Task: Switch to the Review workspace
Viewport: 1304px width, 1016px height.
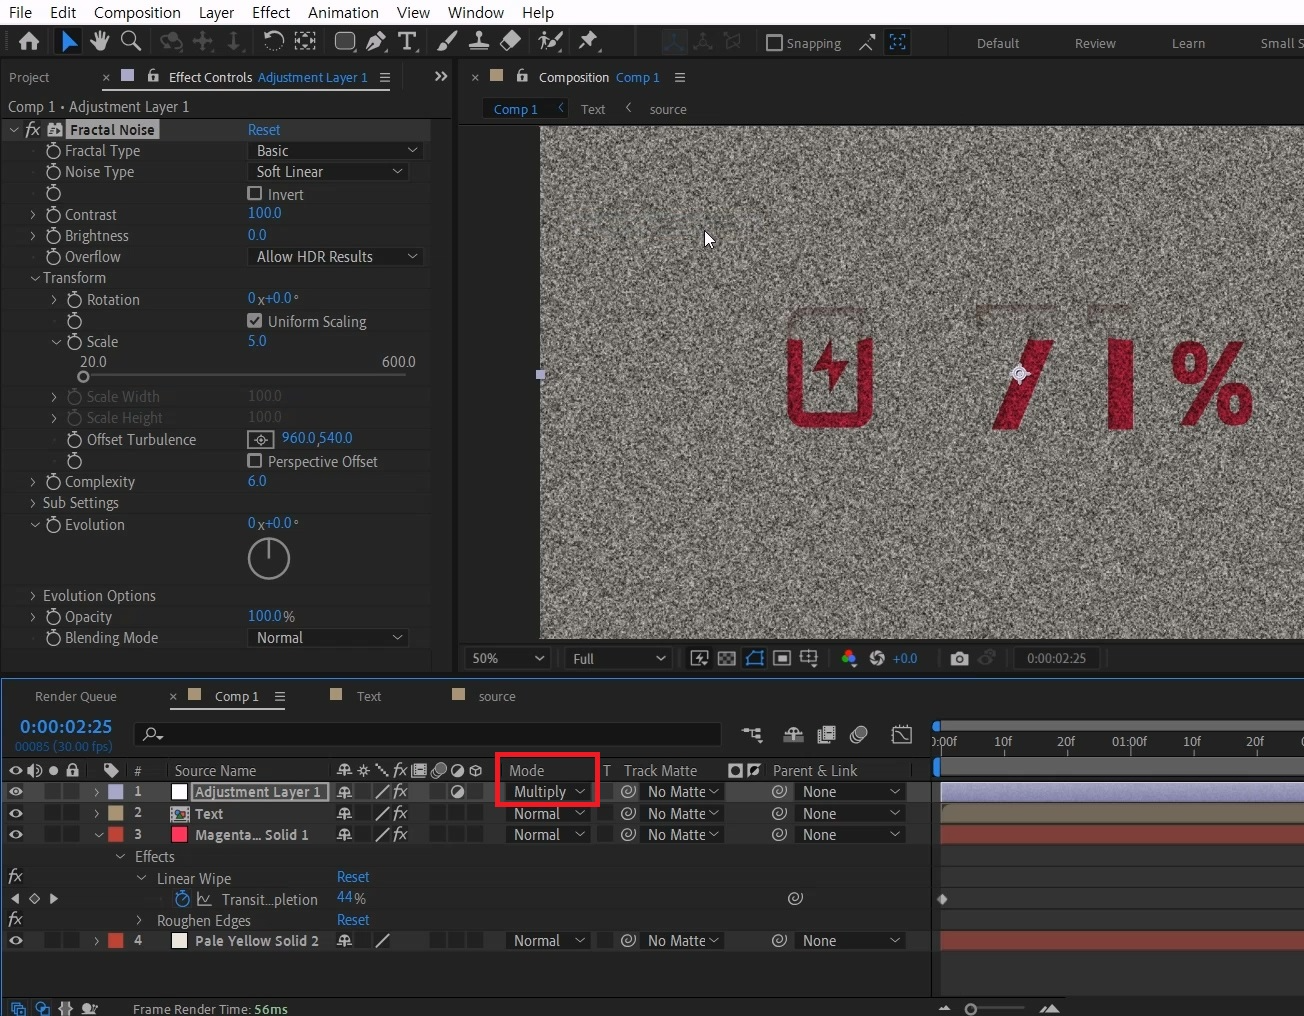Action: pyautogui.click(x=1095, y=43)
